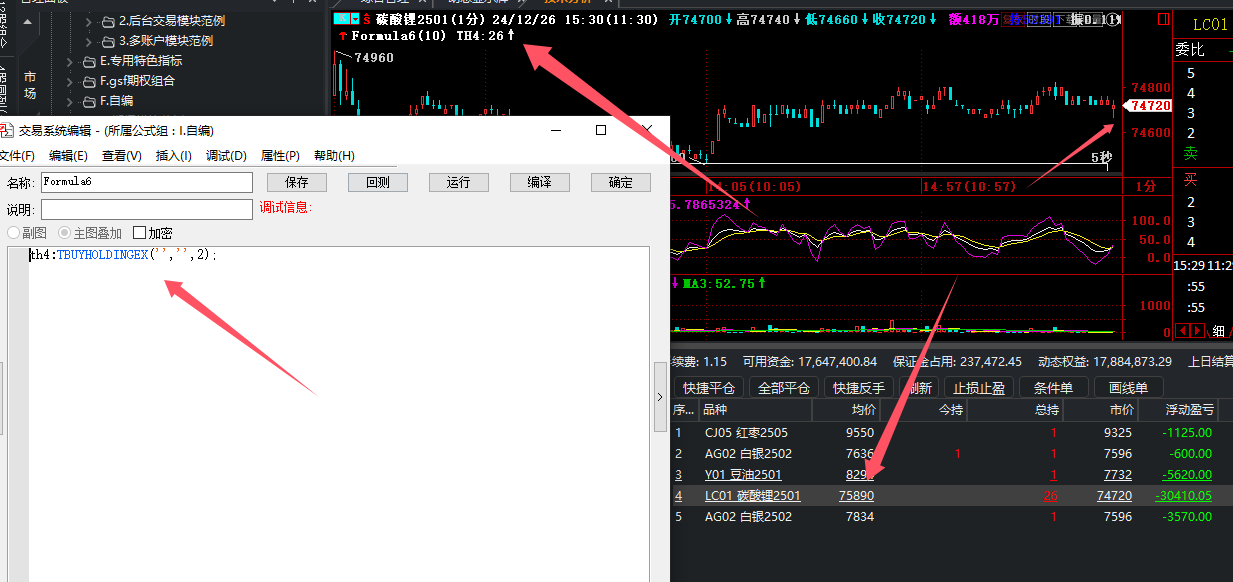This screenshot has width=1233, height=582.
Task: Select the LC01 碳酸锂2501 position row
Action: (x=951, y=496)
